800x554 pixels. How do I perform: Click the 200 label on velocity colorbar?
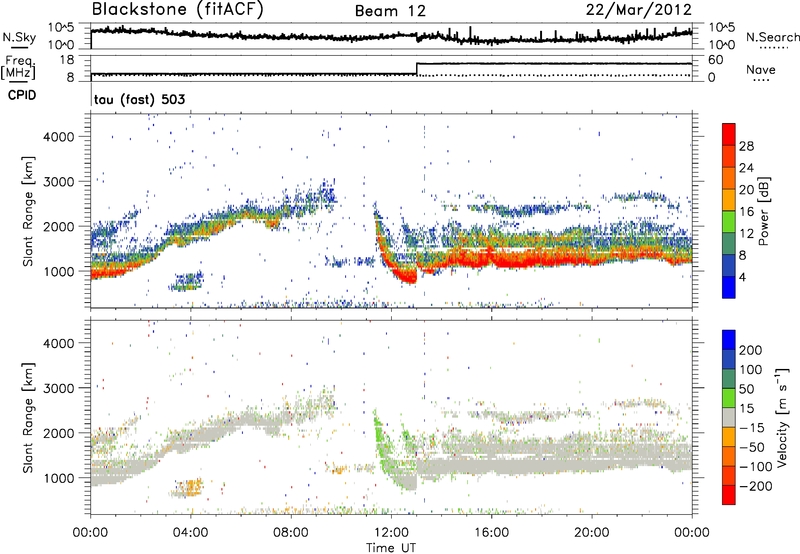751,350
